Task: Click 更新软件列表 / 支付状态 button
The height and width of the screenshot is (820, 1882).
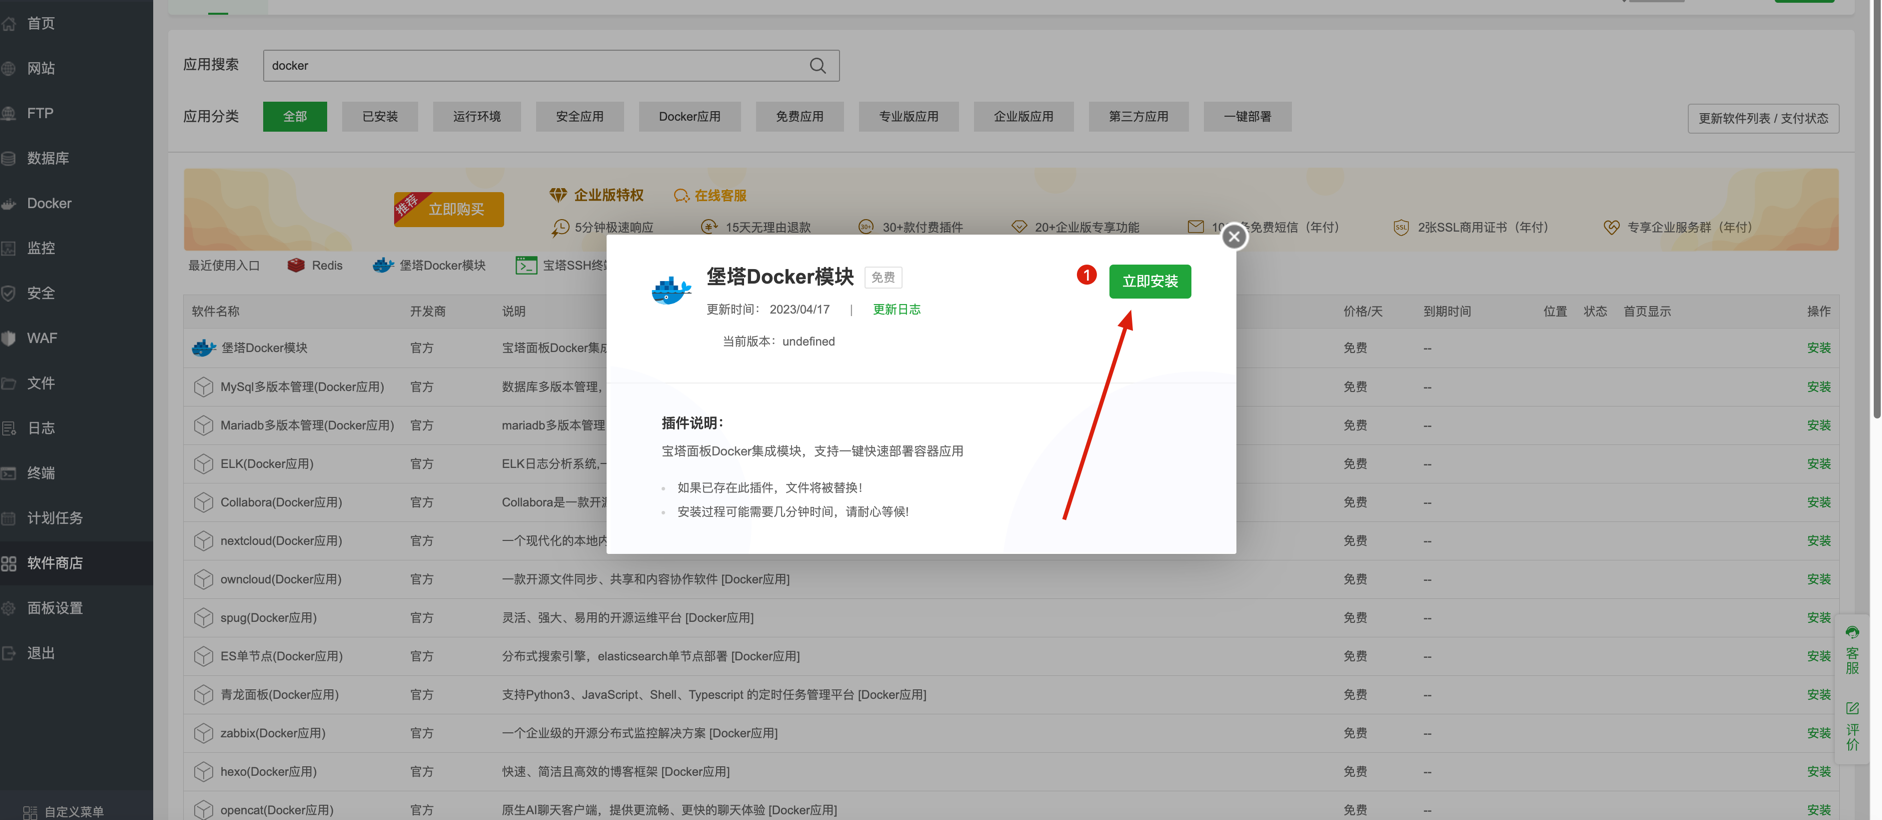Action: (x=1763, y=119)
